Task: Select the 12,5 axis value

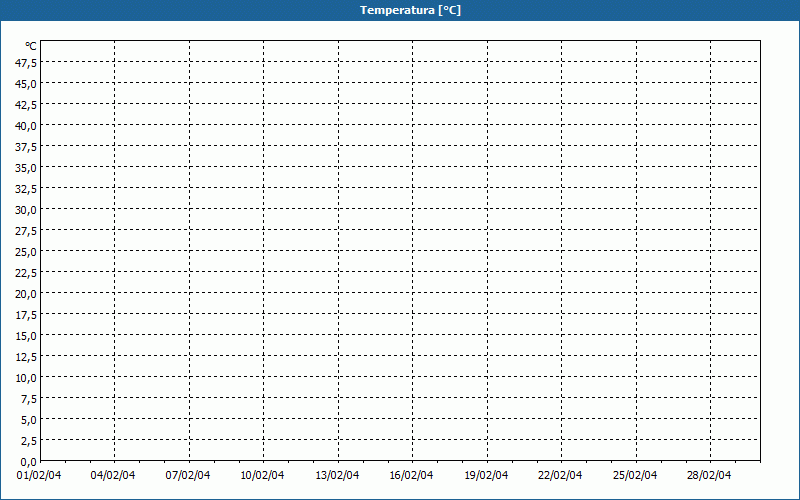Action: pos(26,357)
